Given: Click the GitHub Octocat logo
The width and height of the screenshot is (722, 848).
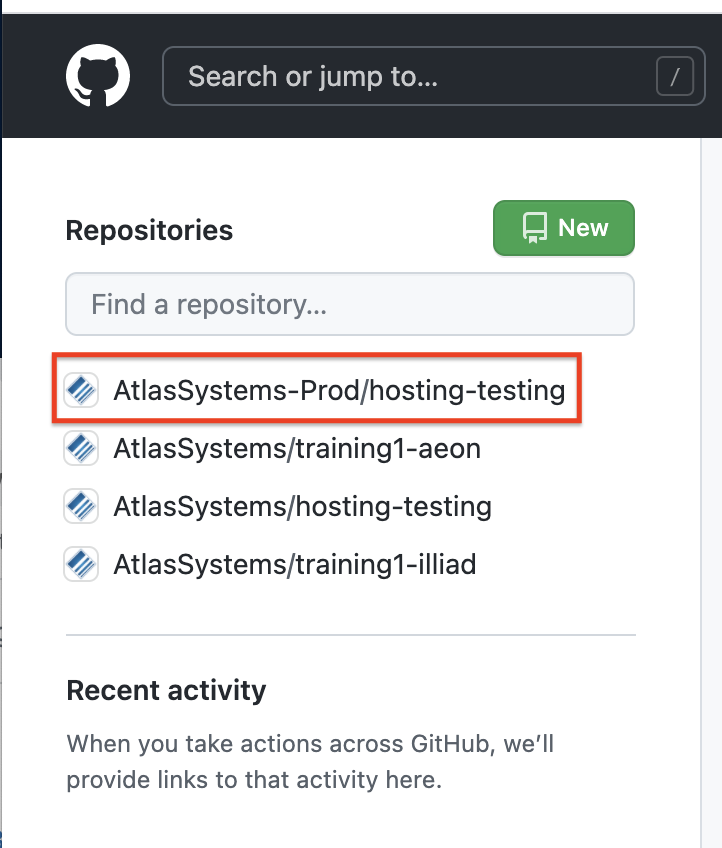Looking at the screenshot, I should pyautogui.click(x=98, y=76).
